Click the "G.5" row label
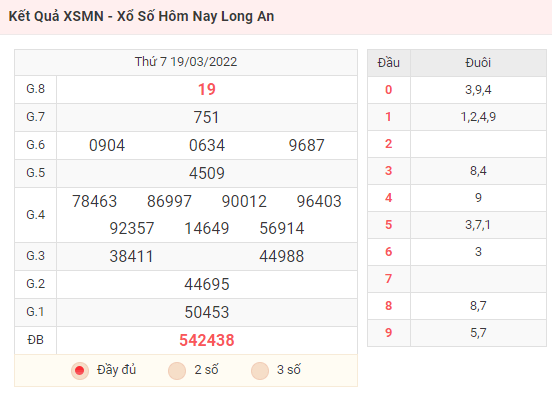The width and height of the screenshot is (552, 396). tap(36, 172)
